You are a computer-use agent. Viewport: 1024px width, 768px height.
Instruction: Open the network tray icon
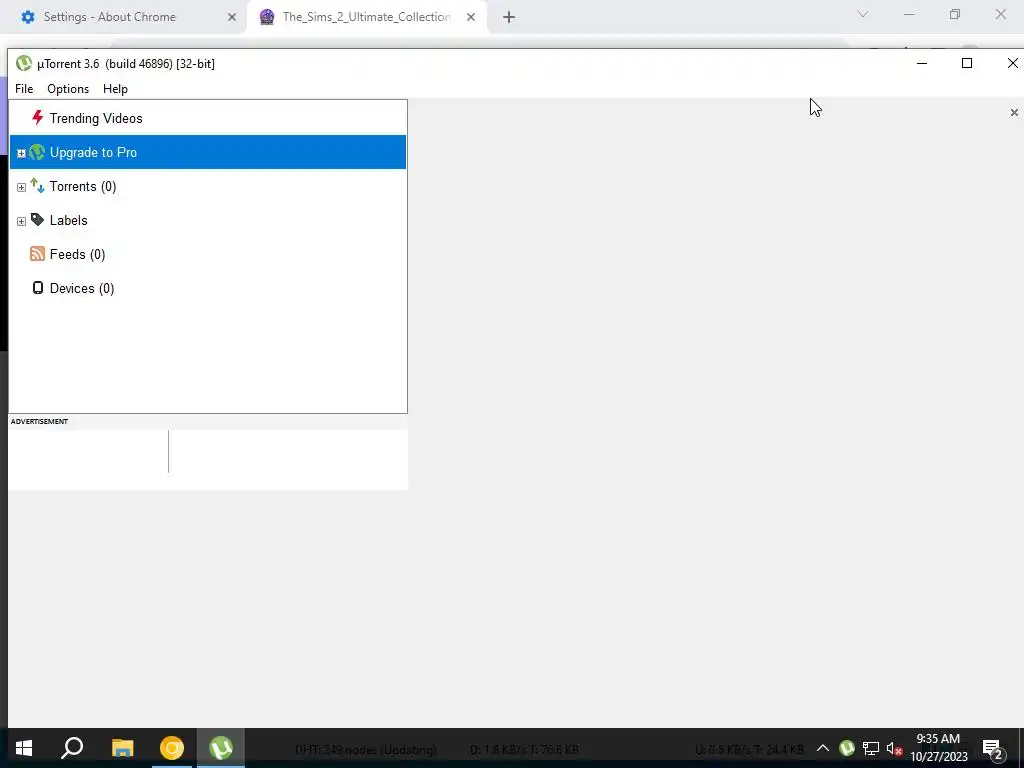871,748
